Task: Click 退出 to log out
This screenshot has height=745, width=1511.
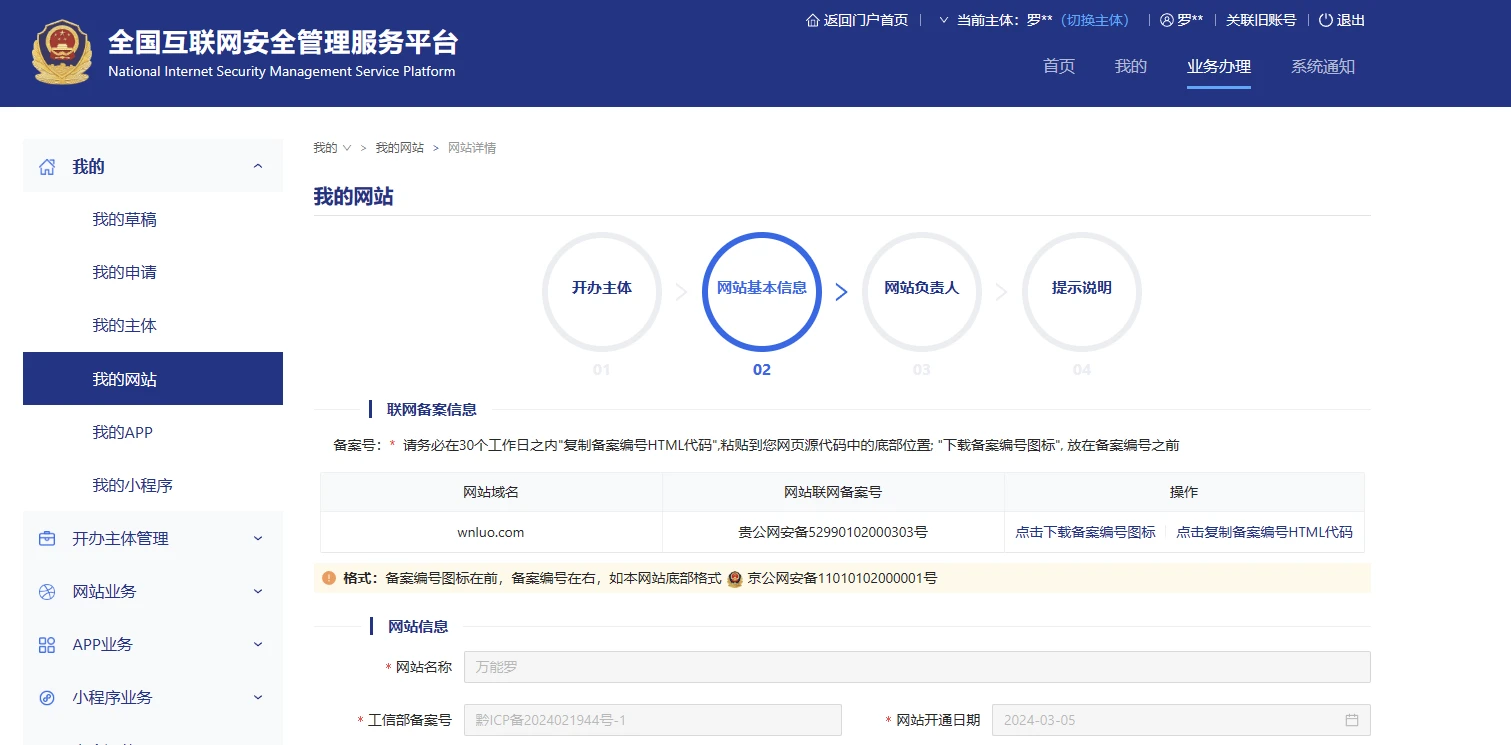Action: (x=1351, y=20)
